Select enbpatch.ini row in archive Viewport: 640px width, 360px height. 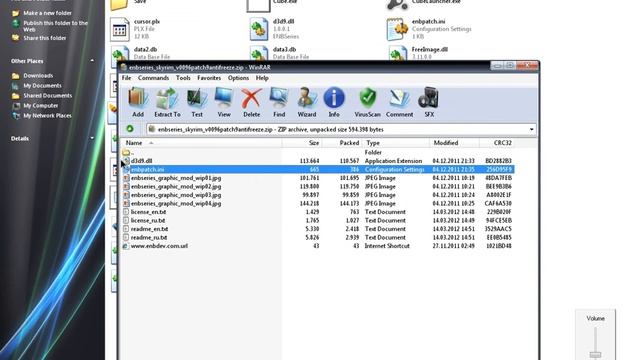pyautogui.click(x=318, y=169)
